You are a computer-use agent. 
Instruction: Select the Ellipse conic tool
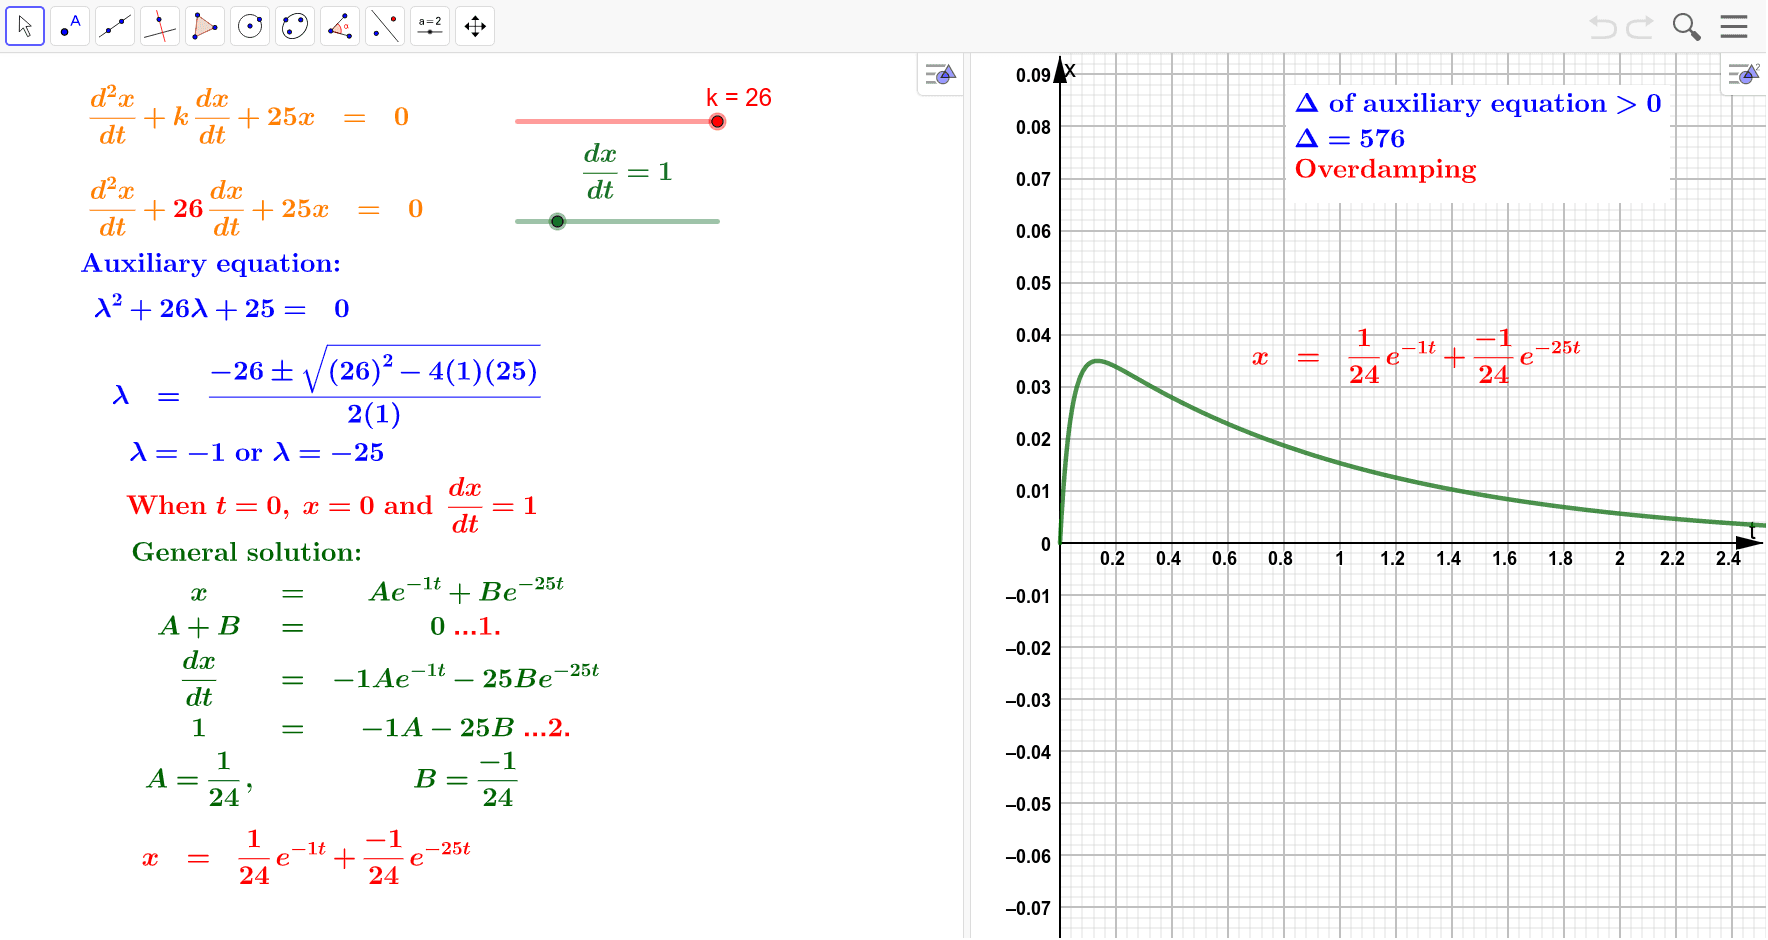295,26
